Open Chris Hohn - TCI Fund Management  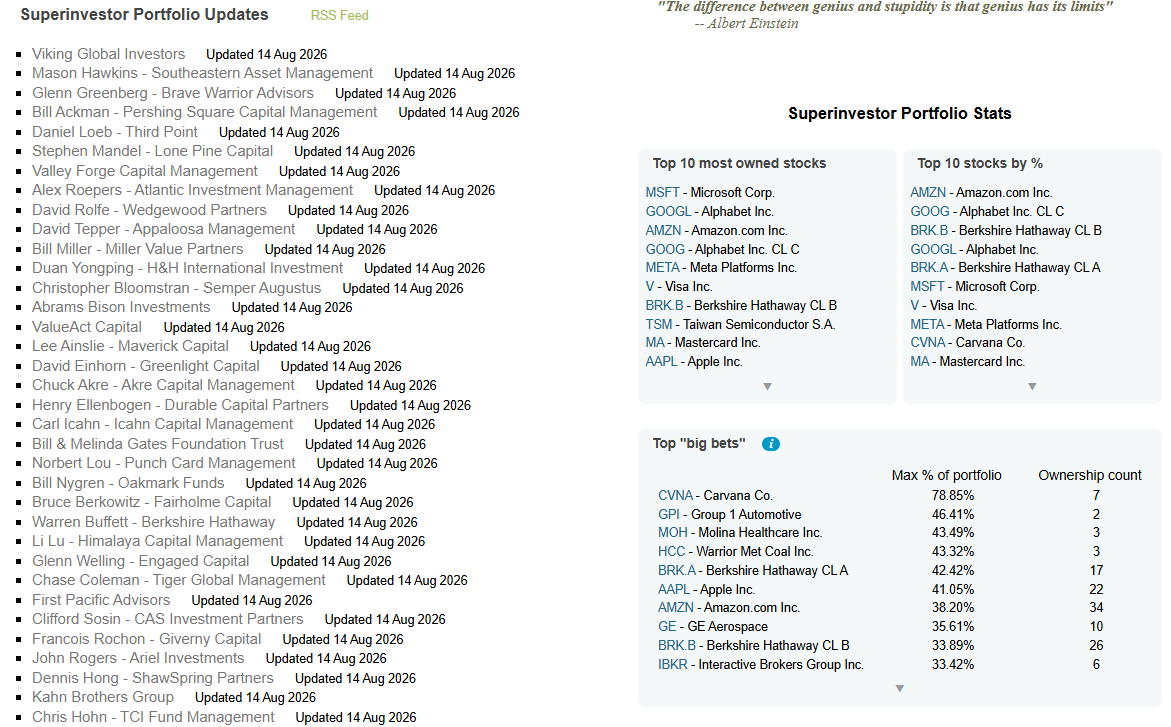153,717
